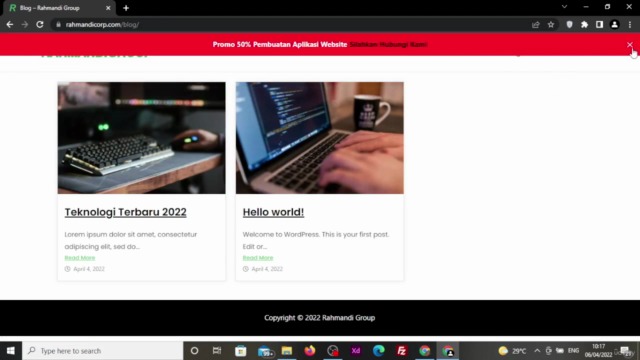Open Cortana circle icon on taskbar

(194, 351)
